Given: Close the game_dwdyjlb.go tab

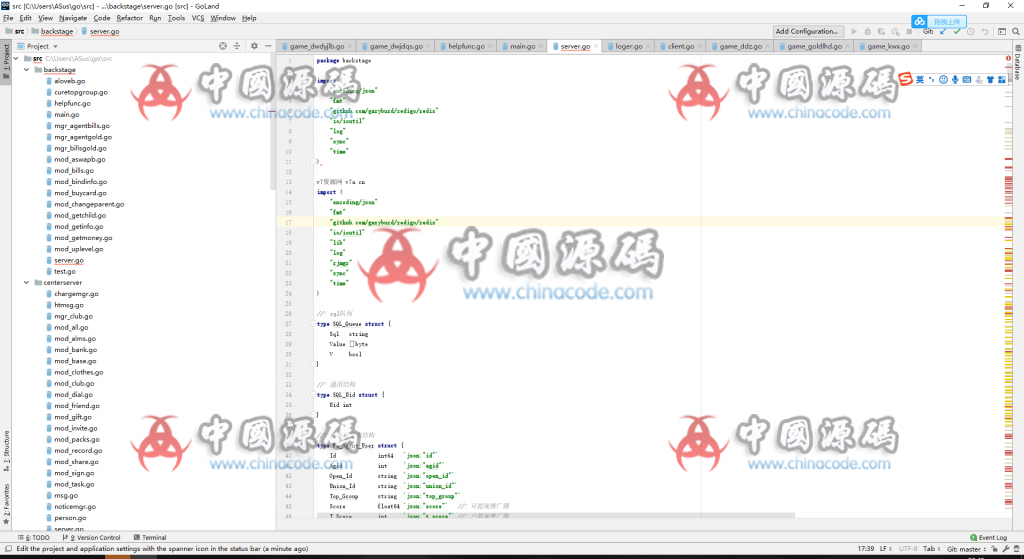Looking at the screenshot, I should [350, 46].
